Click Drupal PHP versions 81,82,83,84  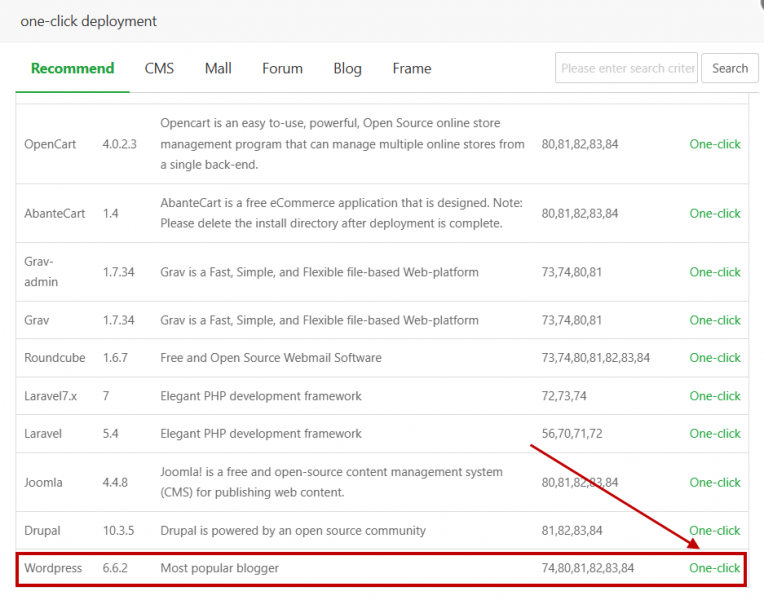(572, 530)
